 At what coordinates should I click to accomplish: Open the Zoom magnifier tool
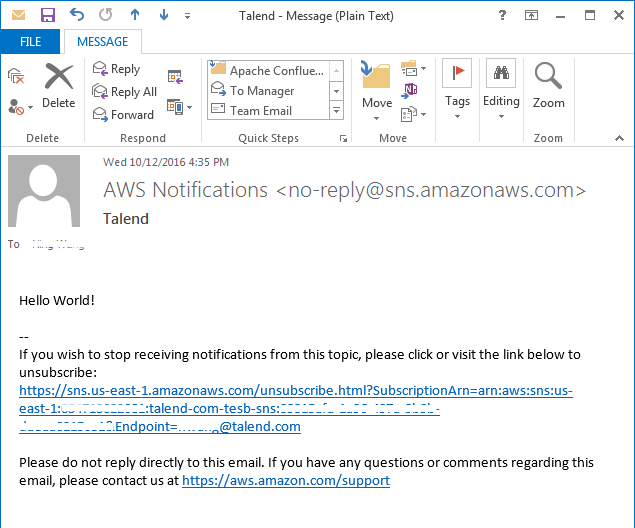(x=548, y=86)
